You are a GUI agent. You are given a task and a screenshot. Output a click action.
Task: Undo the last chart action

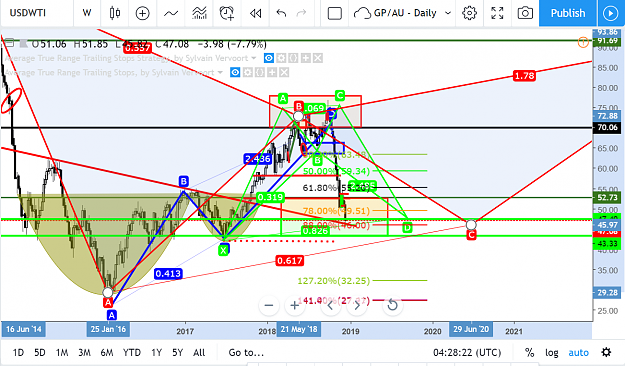point(281,13)
